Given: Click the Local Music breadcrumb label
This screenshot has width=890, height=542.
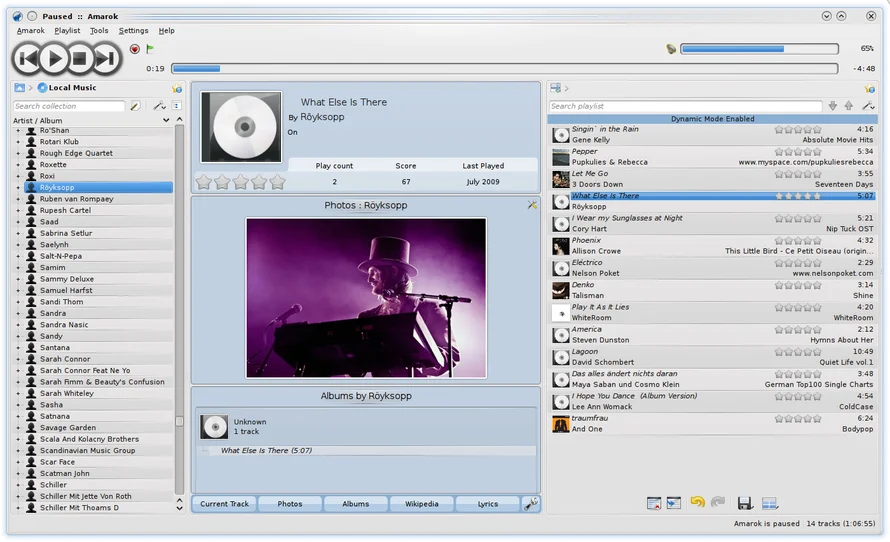Looking at the screenshot, I should 72,87.
